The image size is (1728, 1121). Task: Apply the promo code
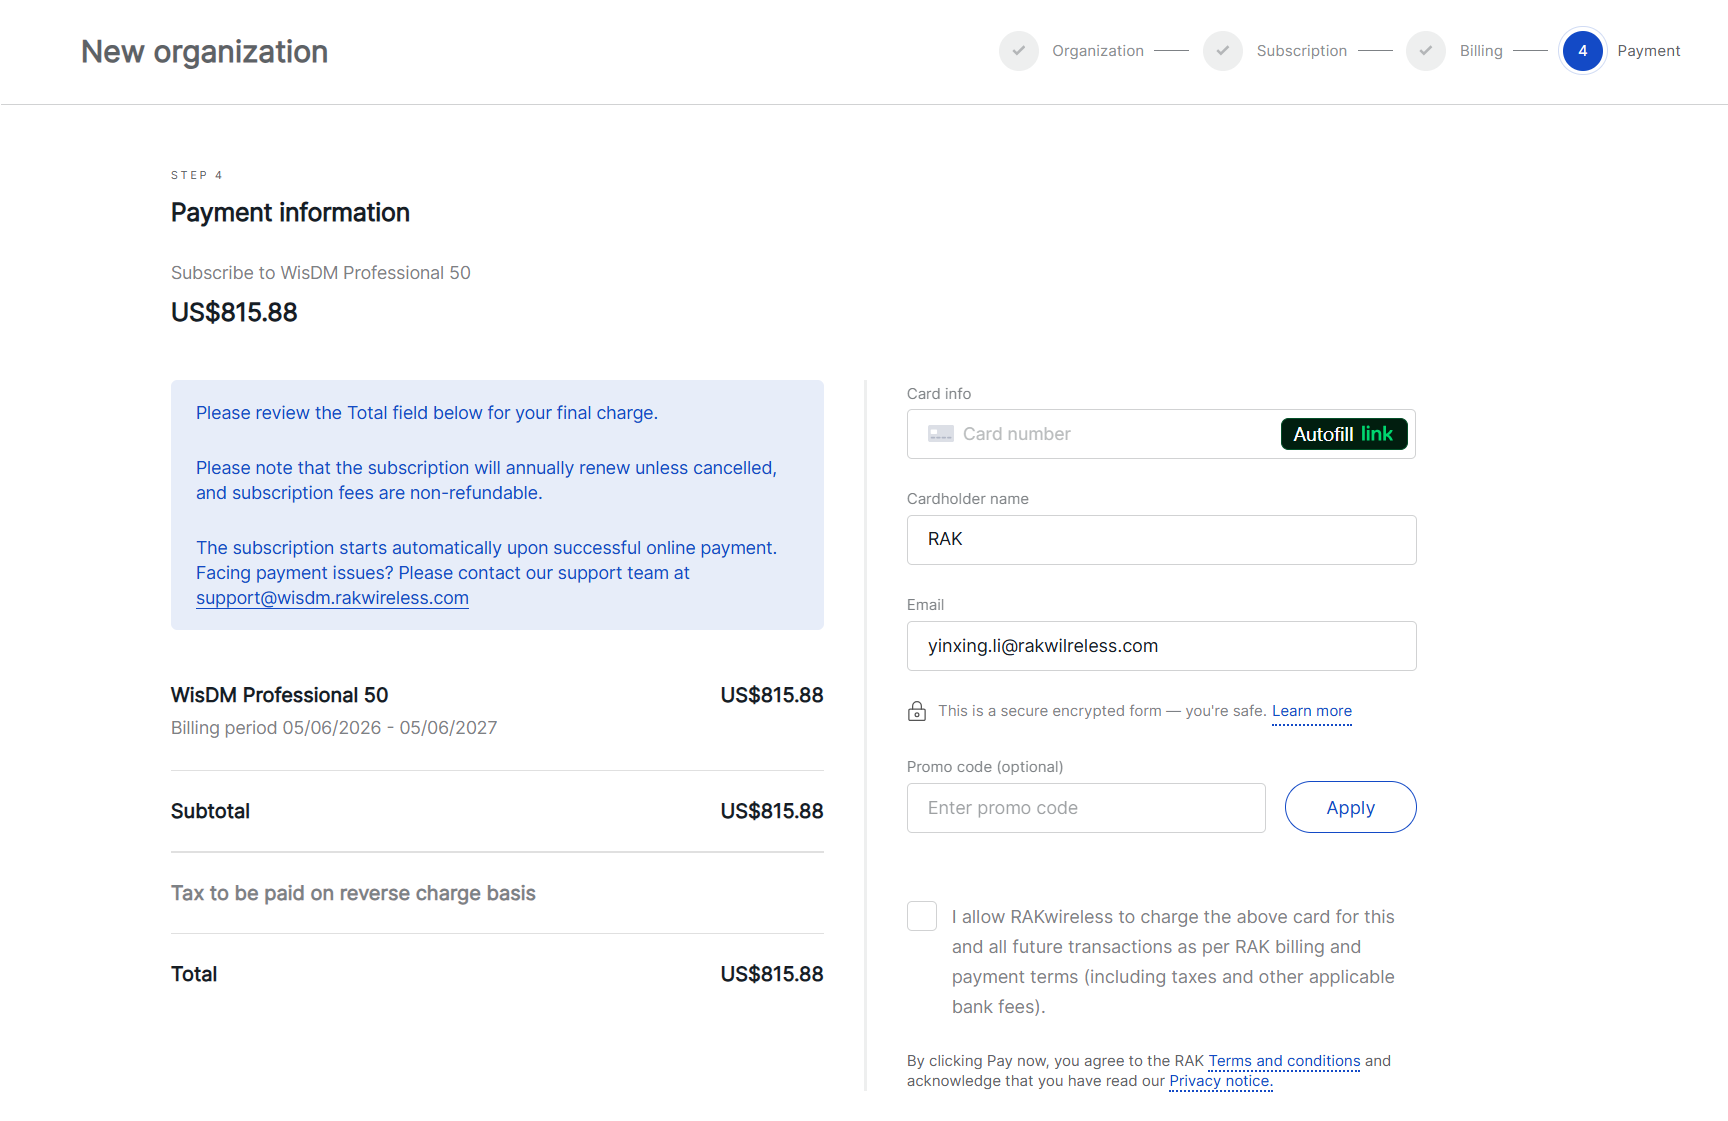(x=1350, y=807)
